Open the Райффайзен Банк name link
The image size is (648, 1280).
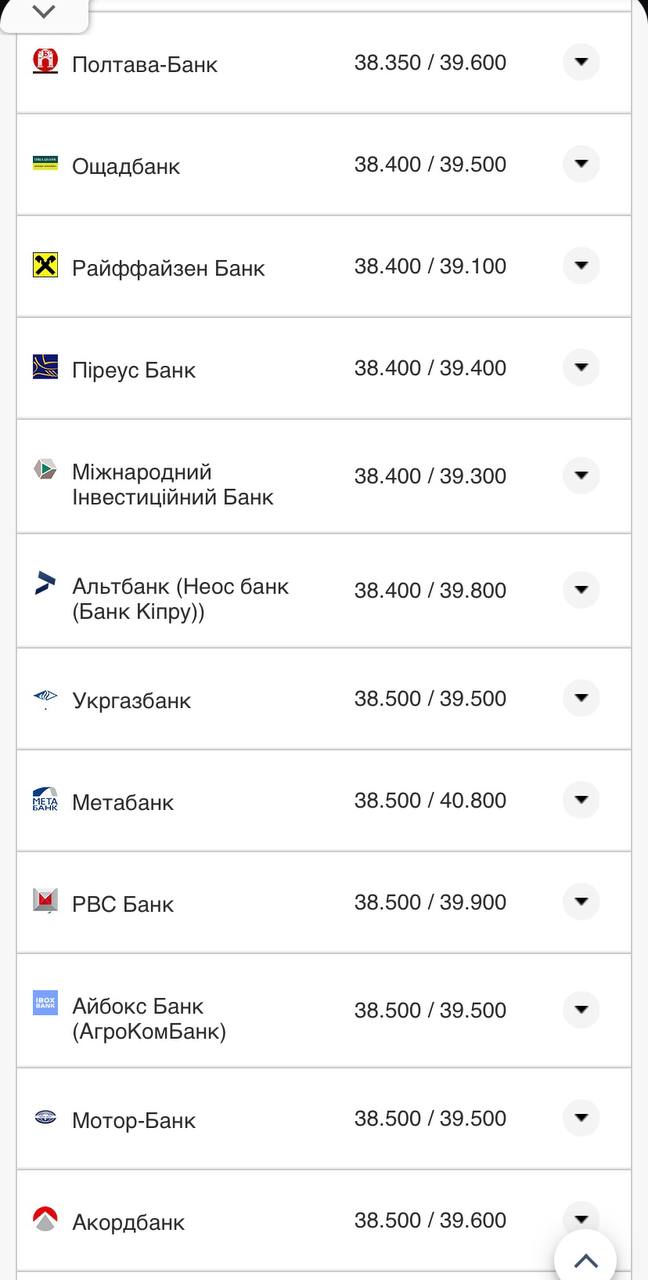click(x=168, y=268)
